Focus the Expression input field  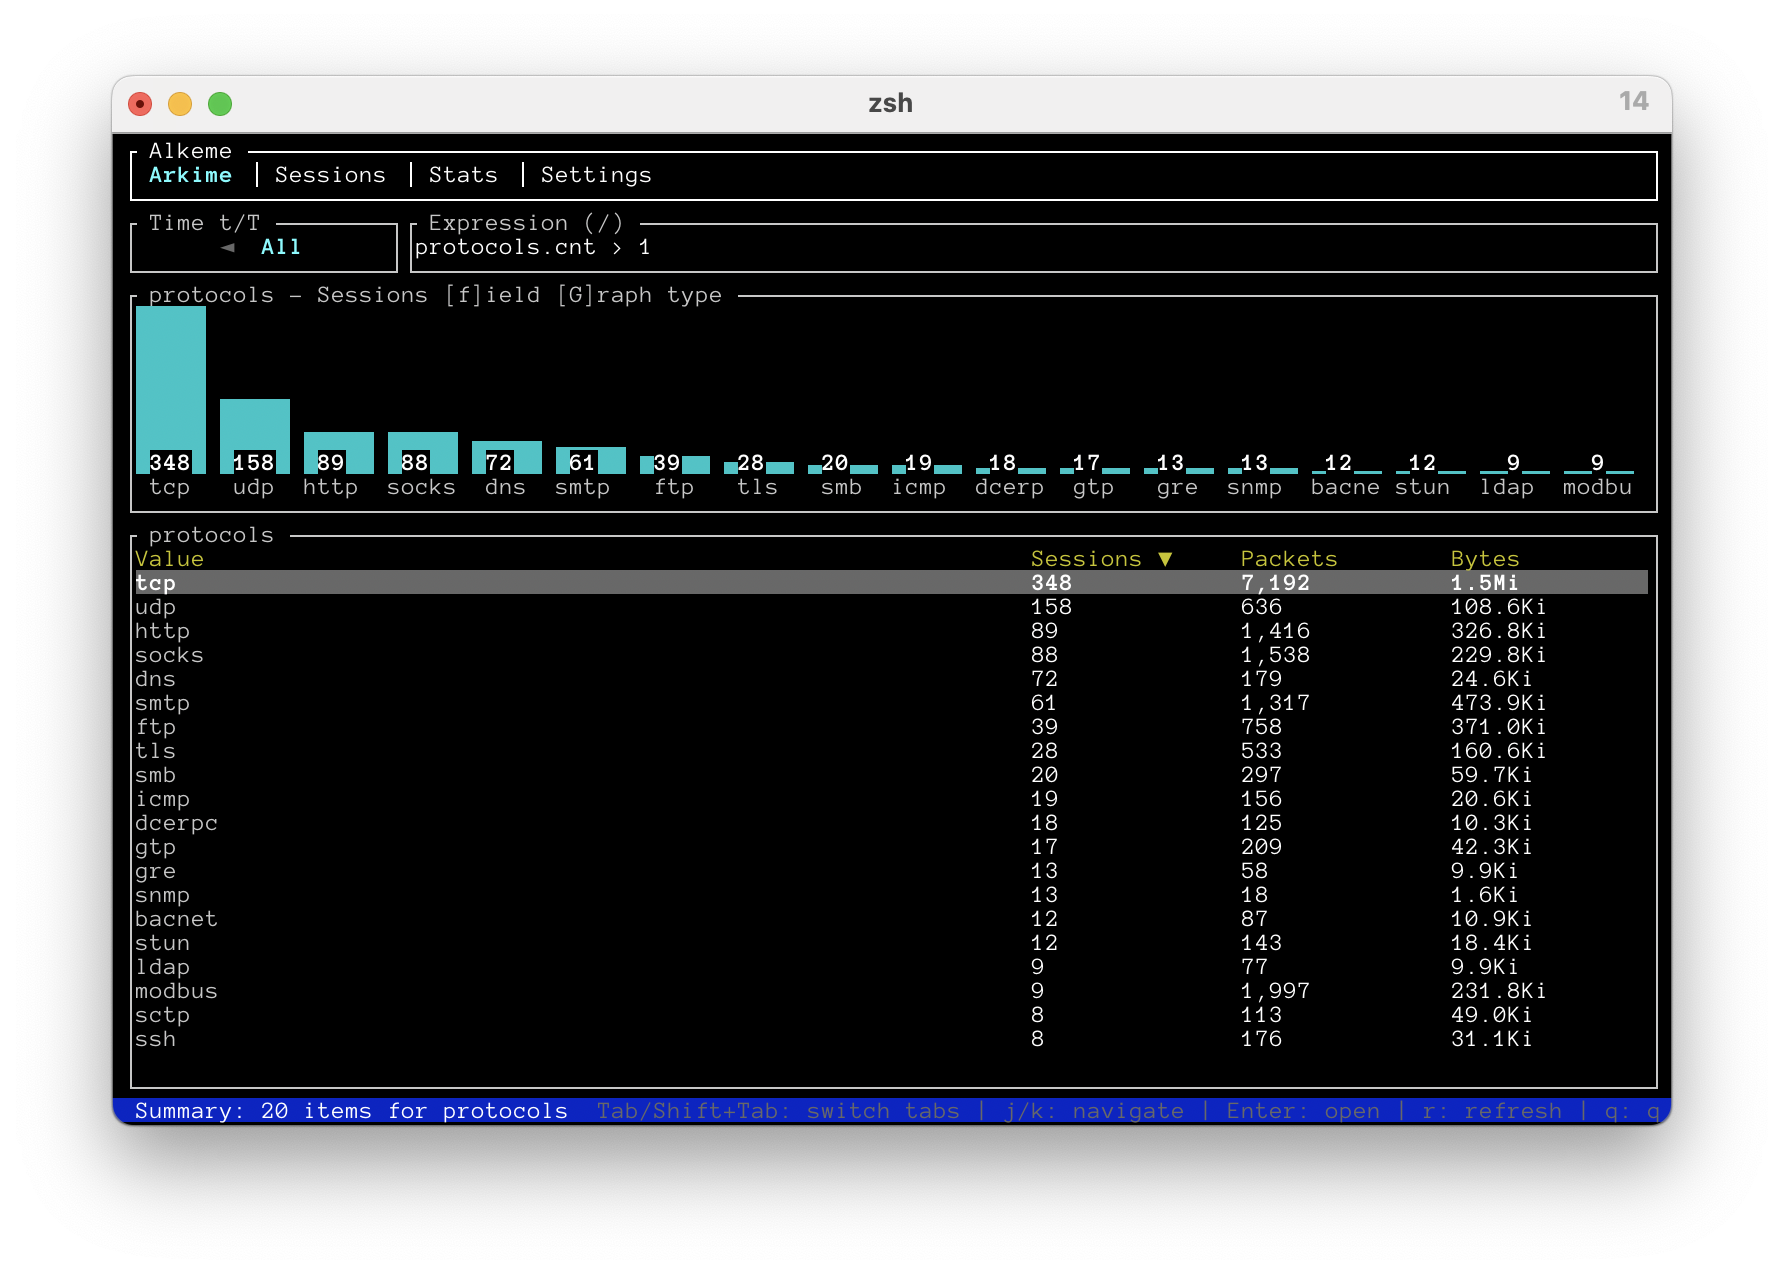coord(1034,248)
